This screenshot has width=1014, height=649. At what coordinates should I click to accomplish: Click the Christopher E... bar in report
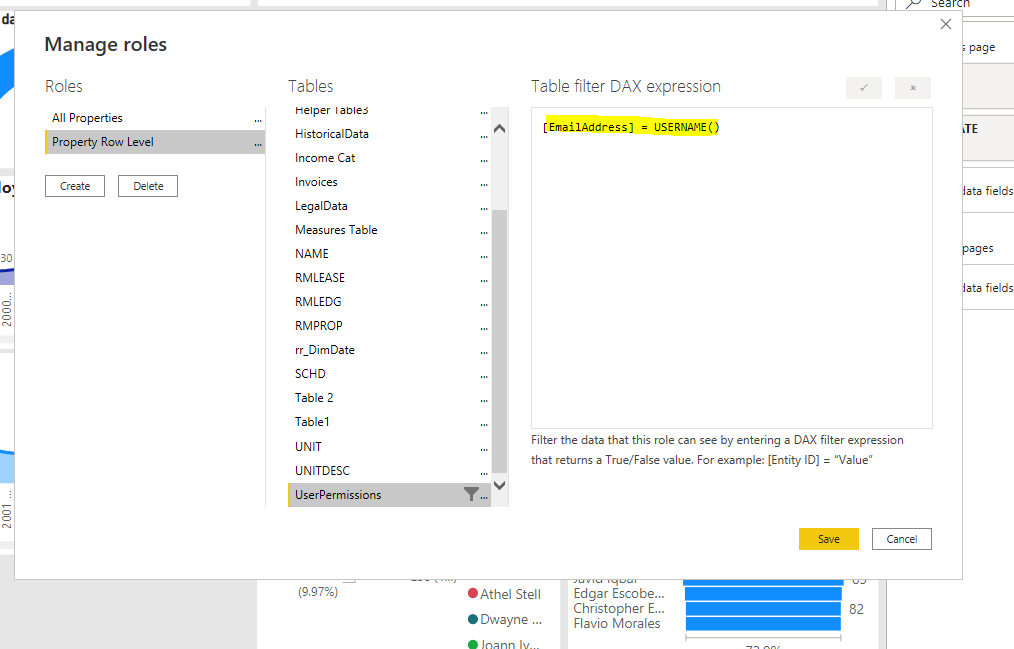[763, 609]
